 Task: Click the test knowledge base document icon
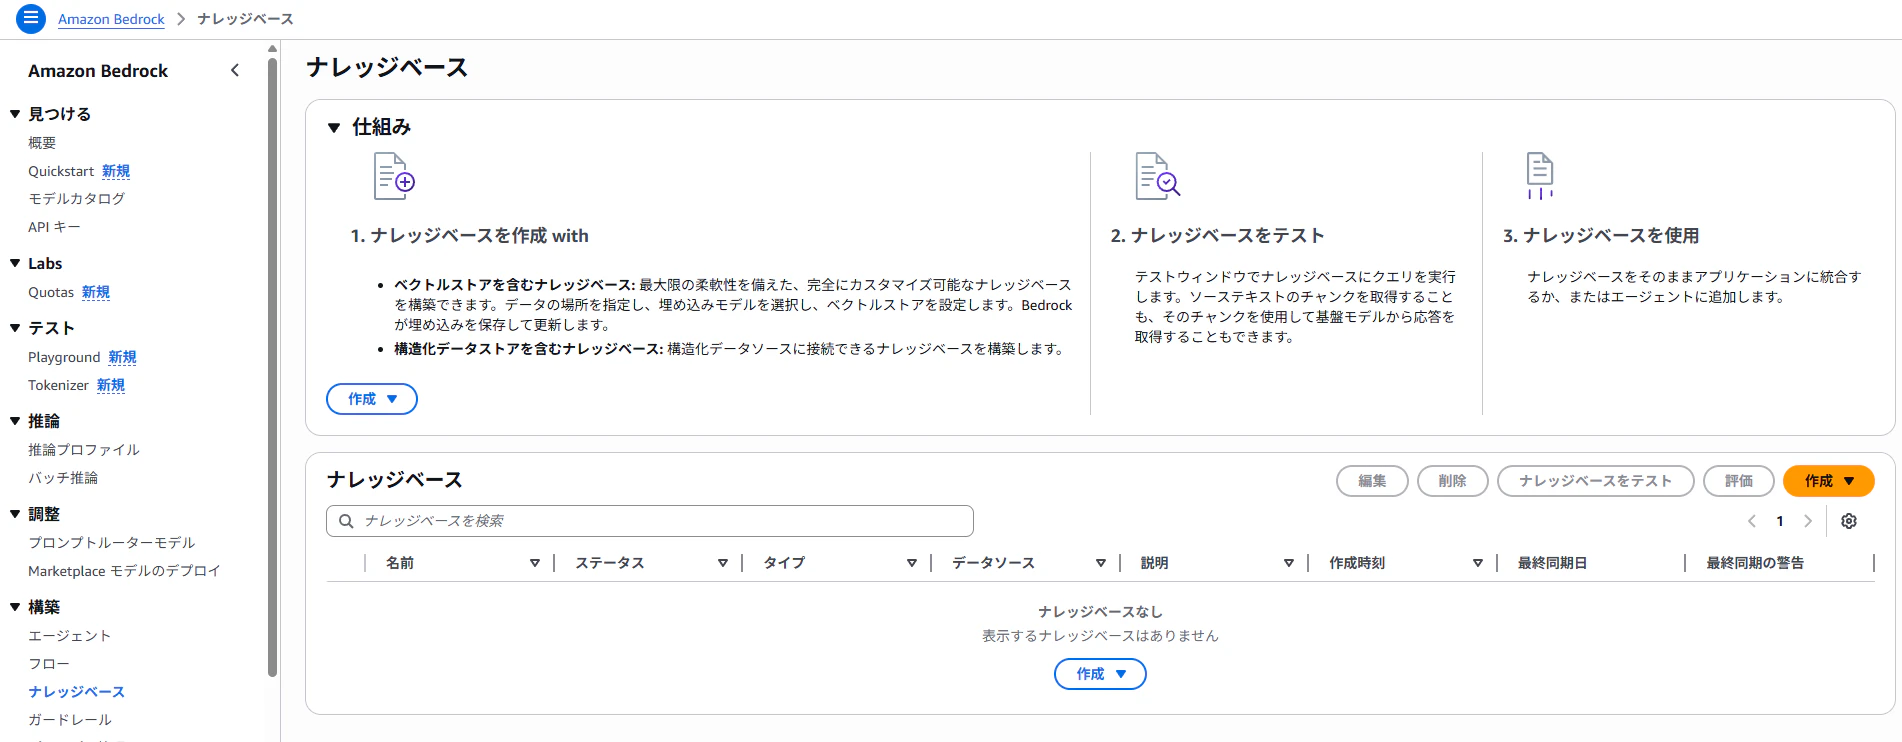(1157, 176)
